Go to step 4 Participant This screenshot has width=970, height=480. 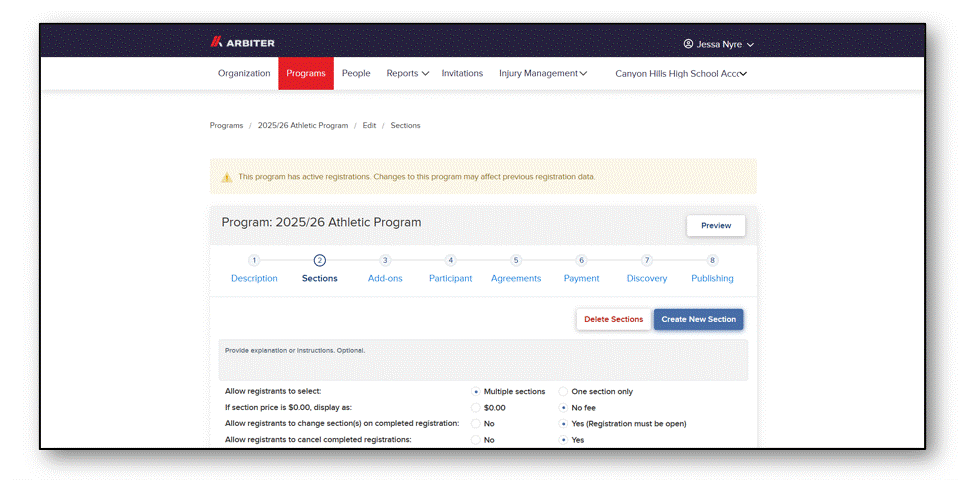point(450,278)
